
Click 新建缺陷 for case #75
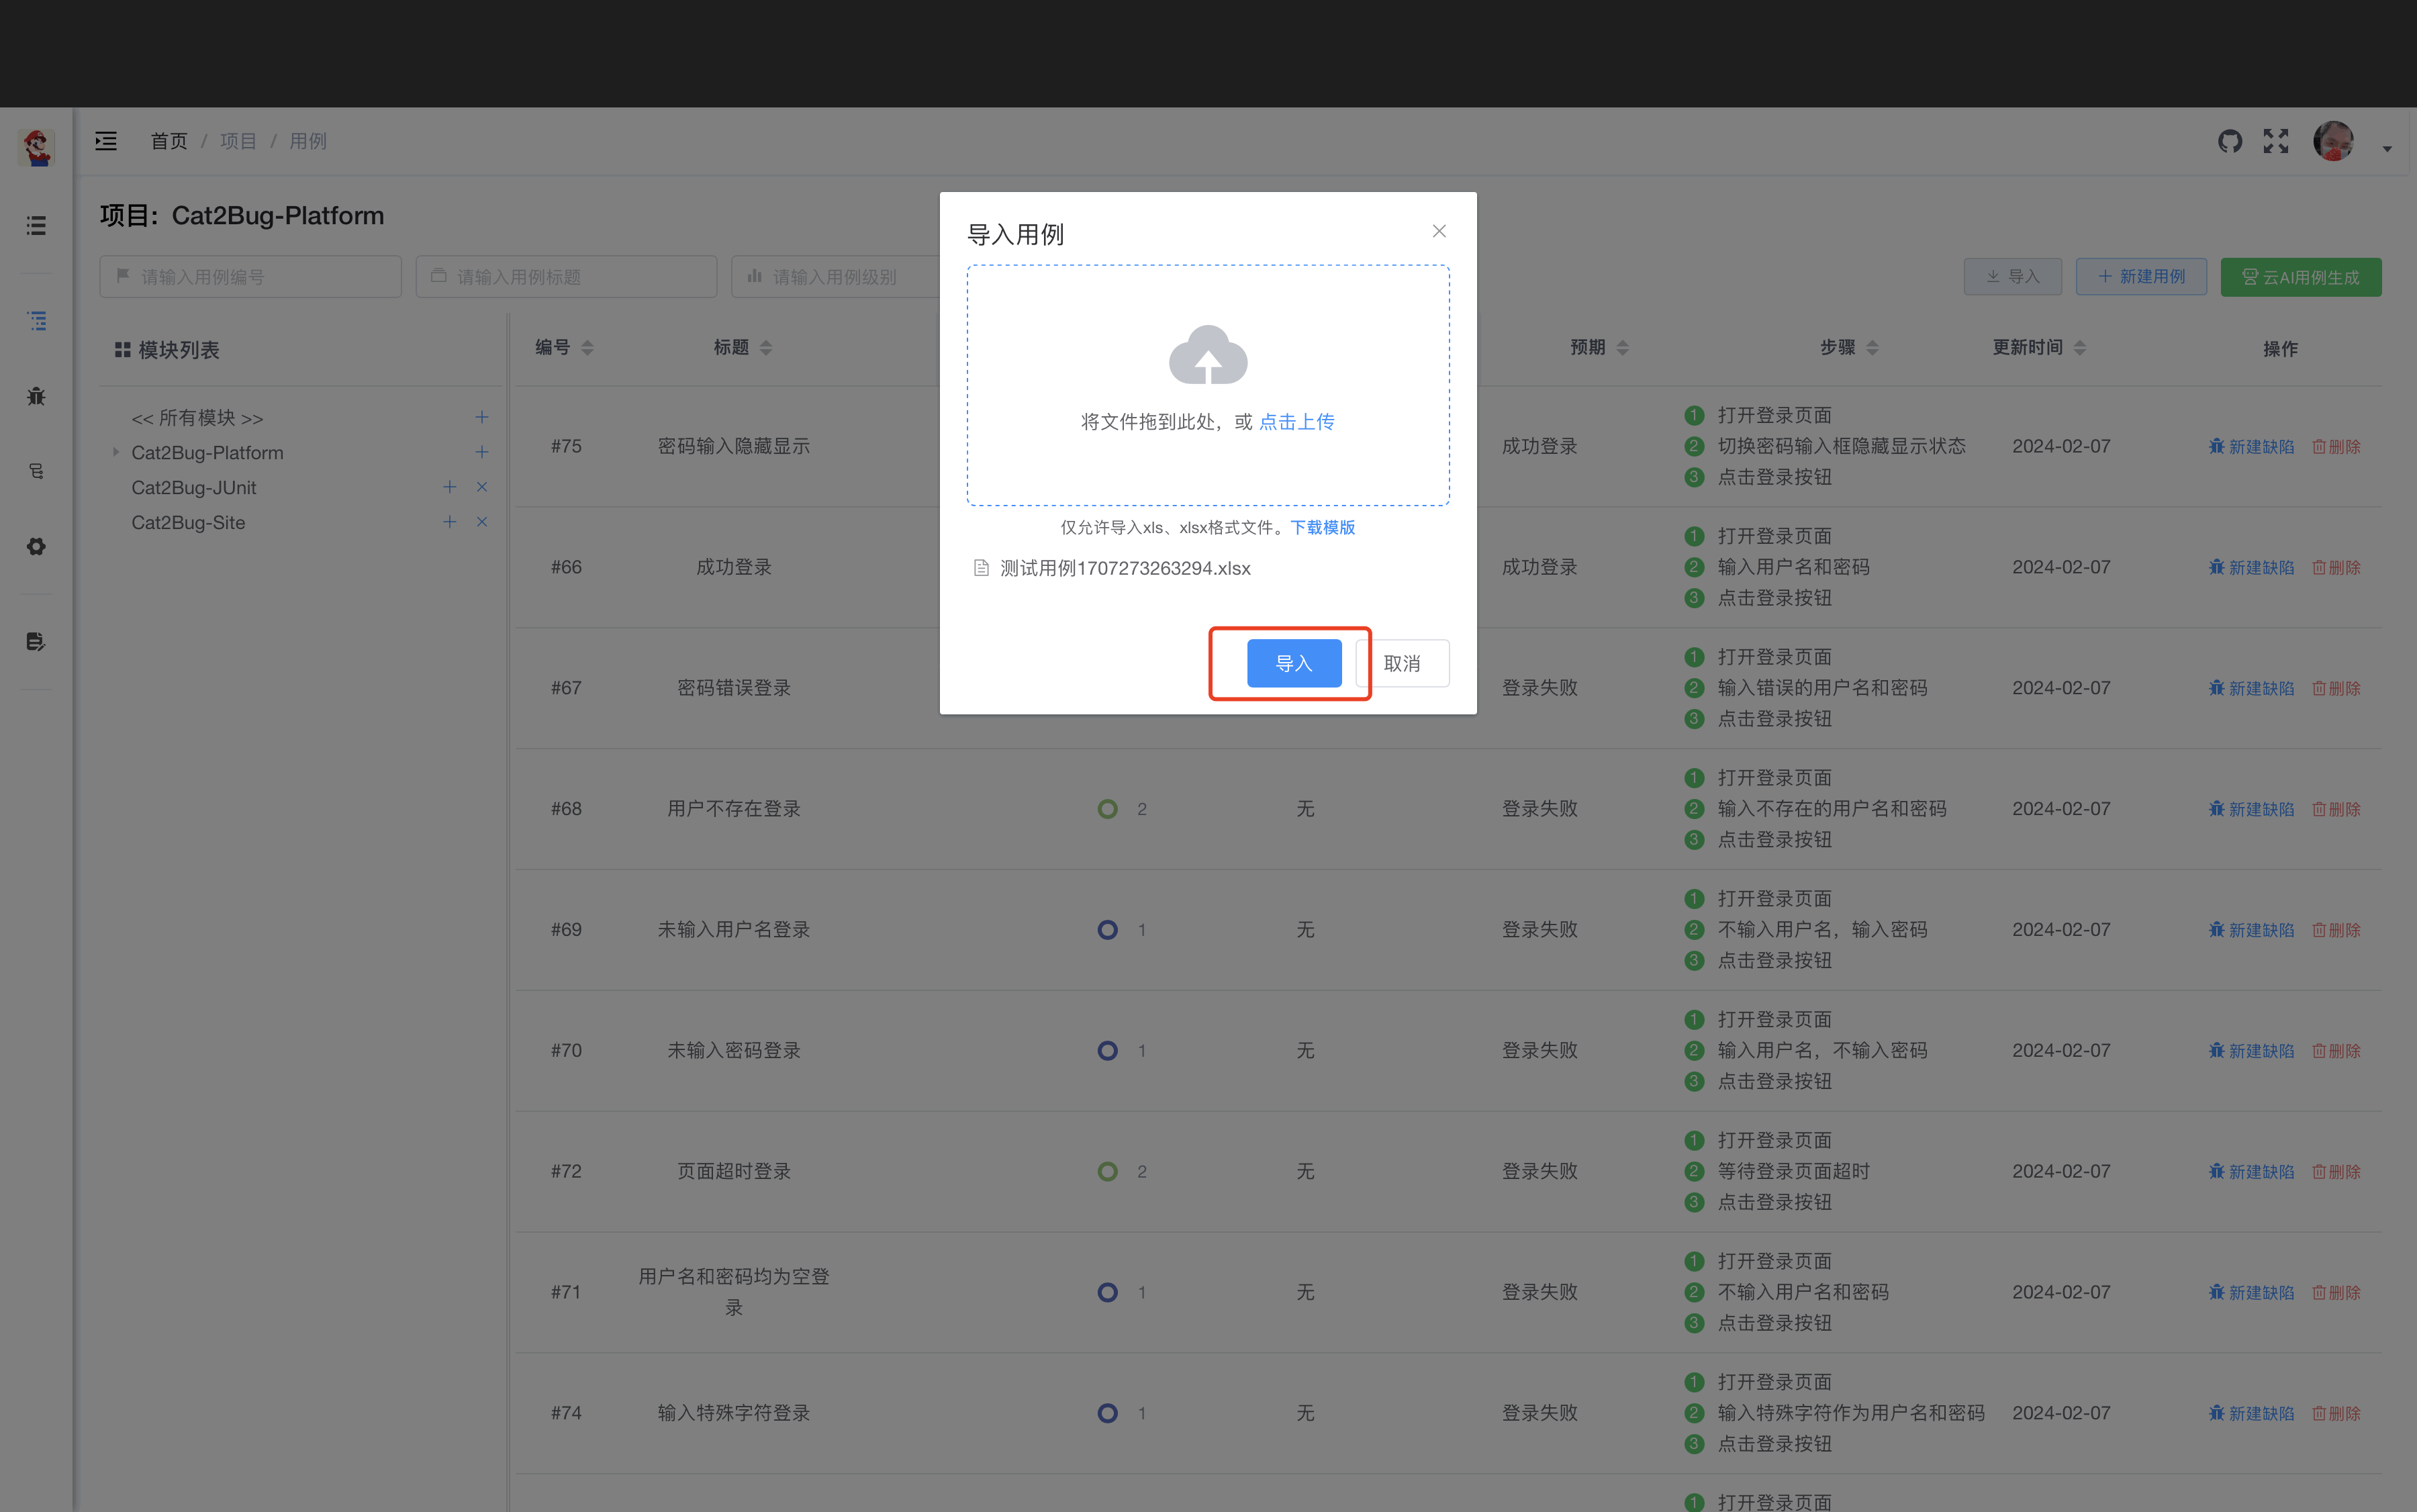pyautogui.click(x=2251, y=446)
